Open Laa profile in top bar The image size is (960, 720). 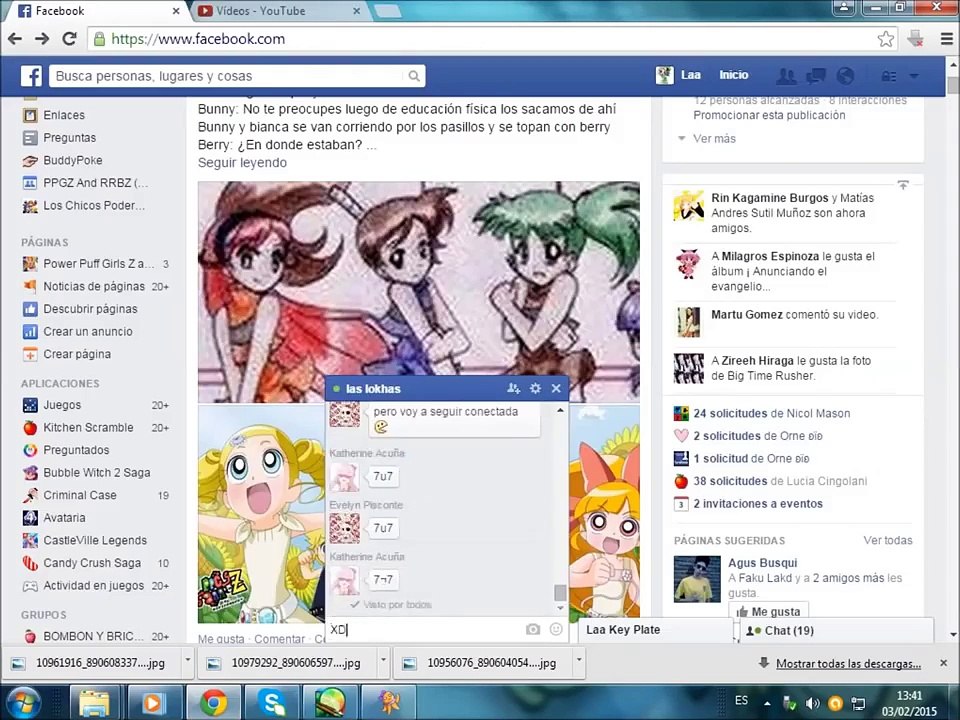pos(678,75)
